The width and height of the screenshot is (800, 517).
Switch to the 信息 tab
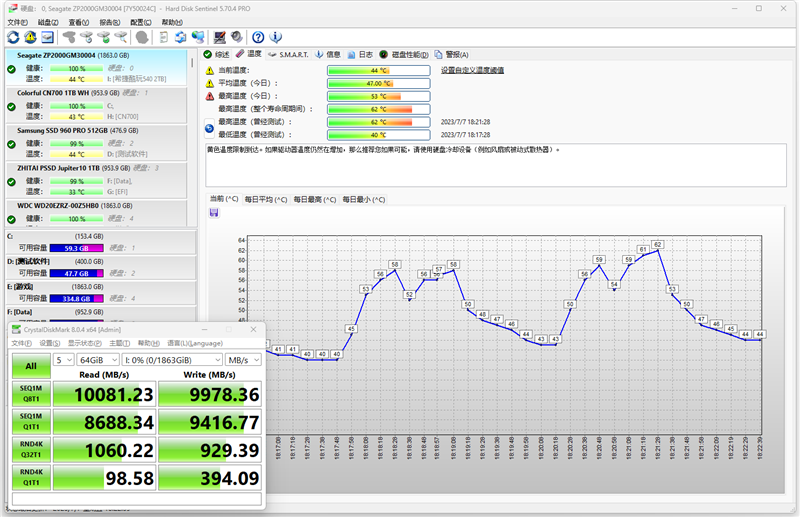pyautogui.click(x=328, y=55)
